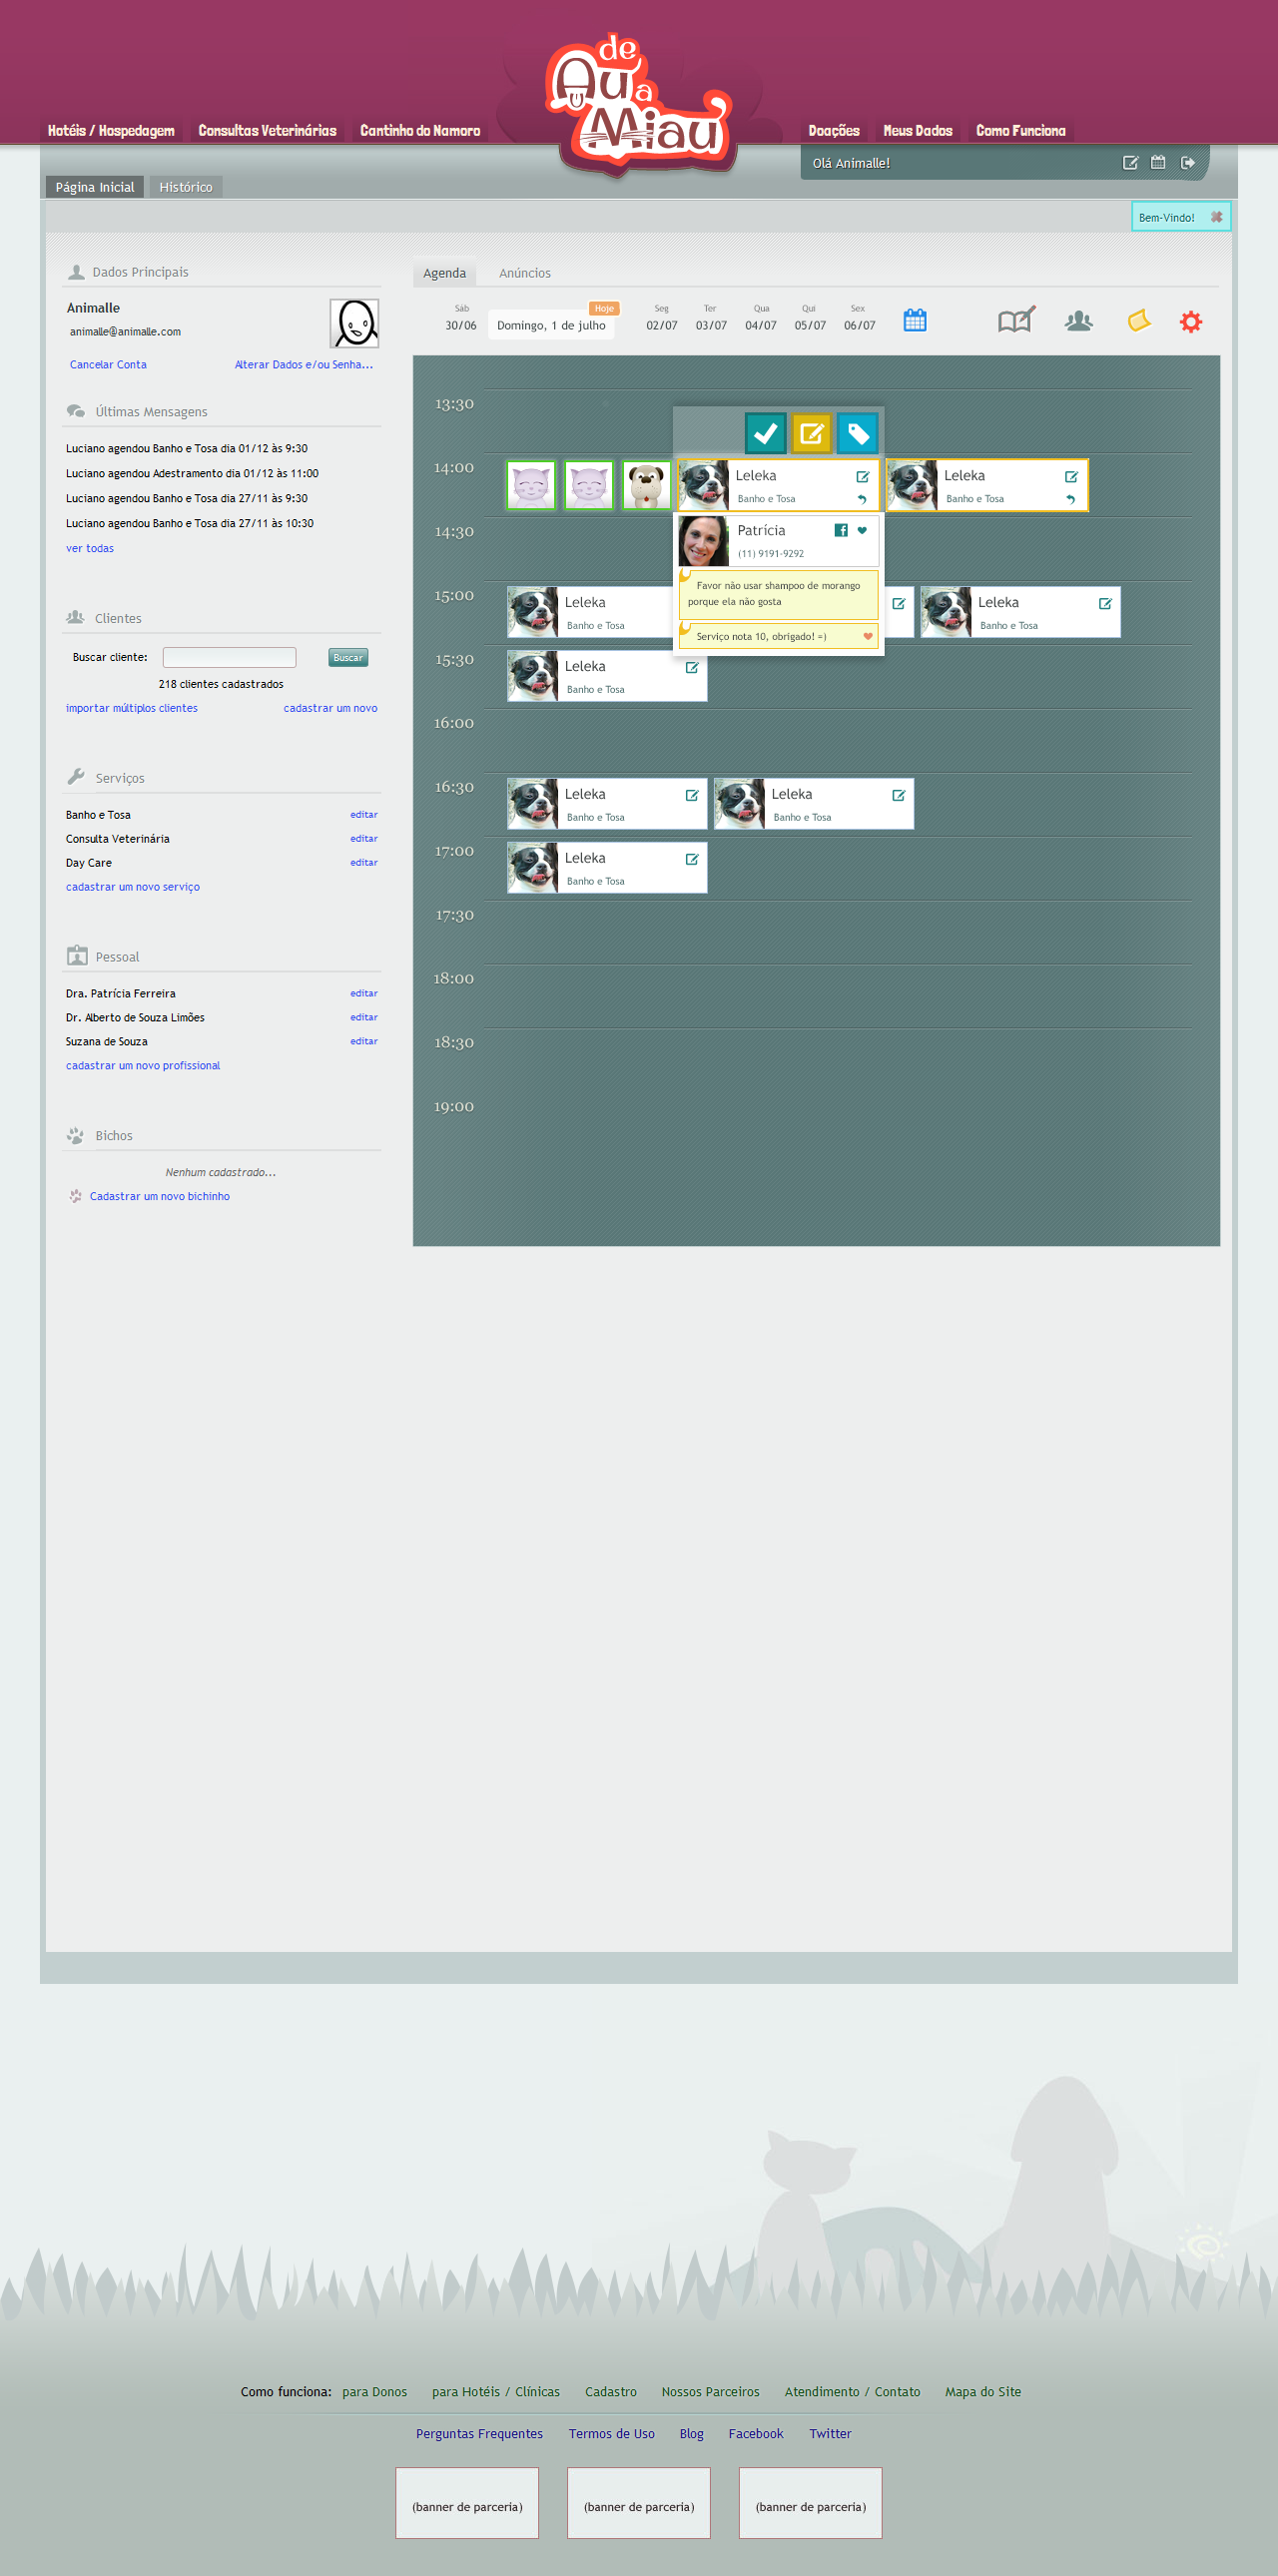Viewport: 1278px width, 2576px height.
Task: Click edit icon on second 16:30 Leleka card
Action: (x=898, y=795)
